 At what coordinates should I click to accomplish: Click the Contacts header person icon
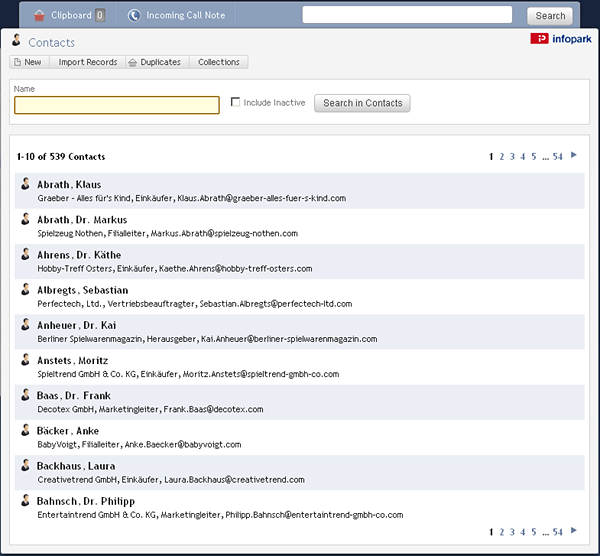tap(16, 40)
